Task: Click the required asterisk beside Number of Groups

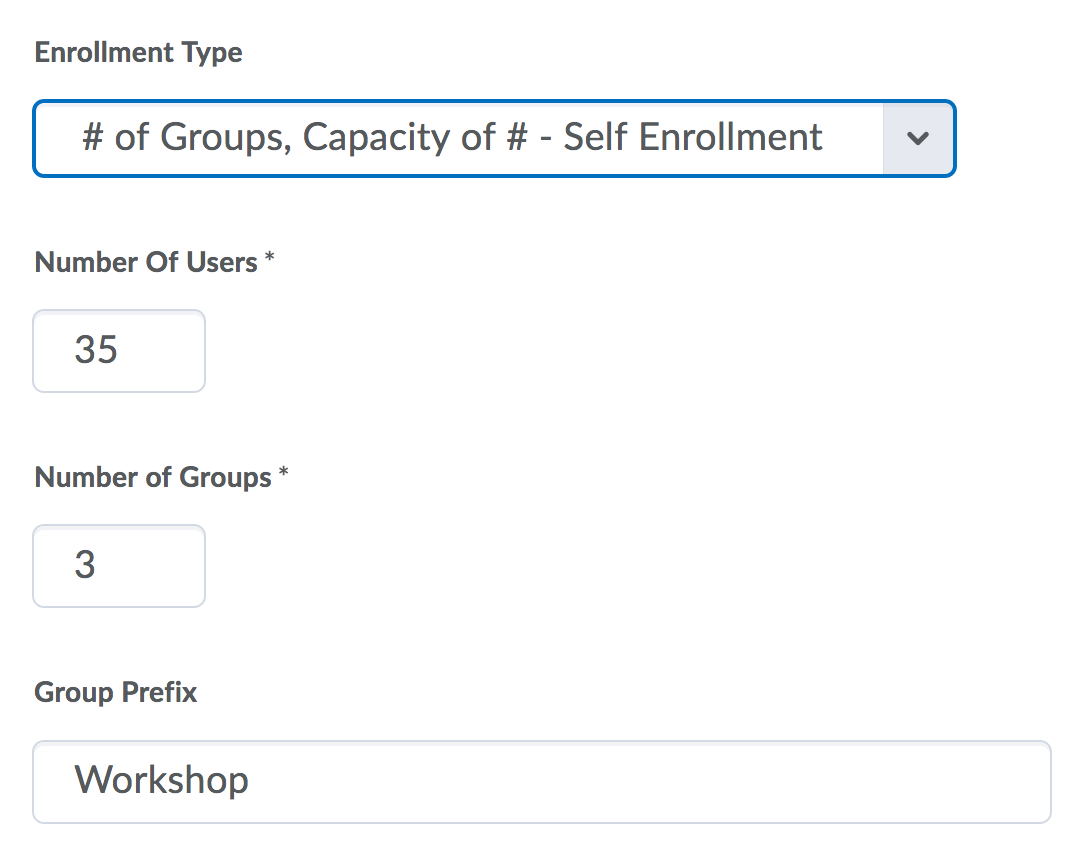Action: tap(283, 476)
